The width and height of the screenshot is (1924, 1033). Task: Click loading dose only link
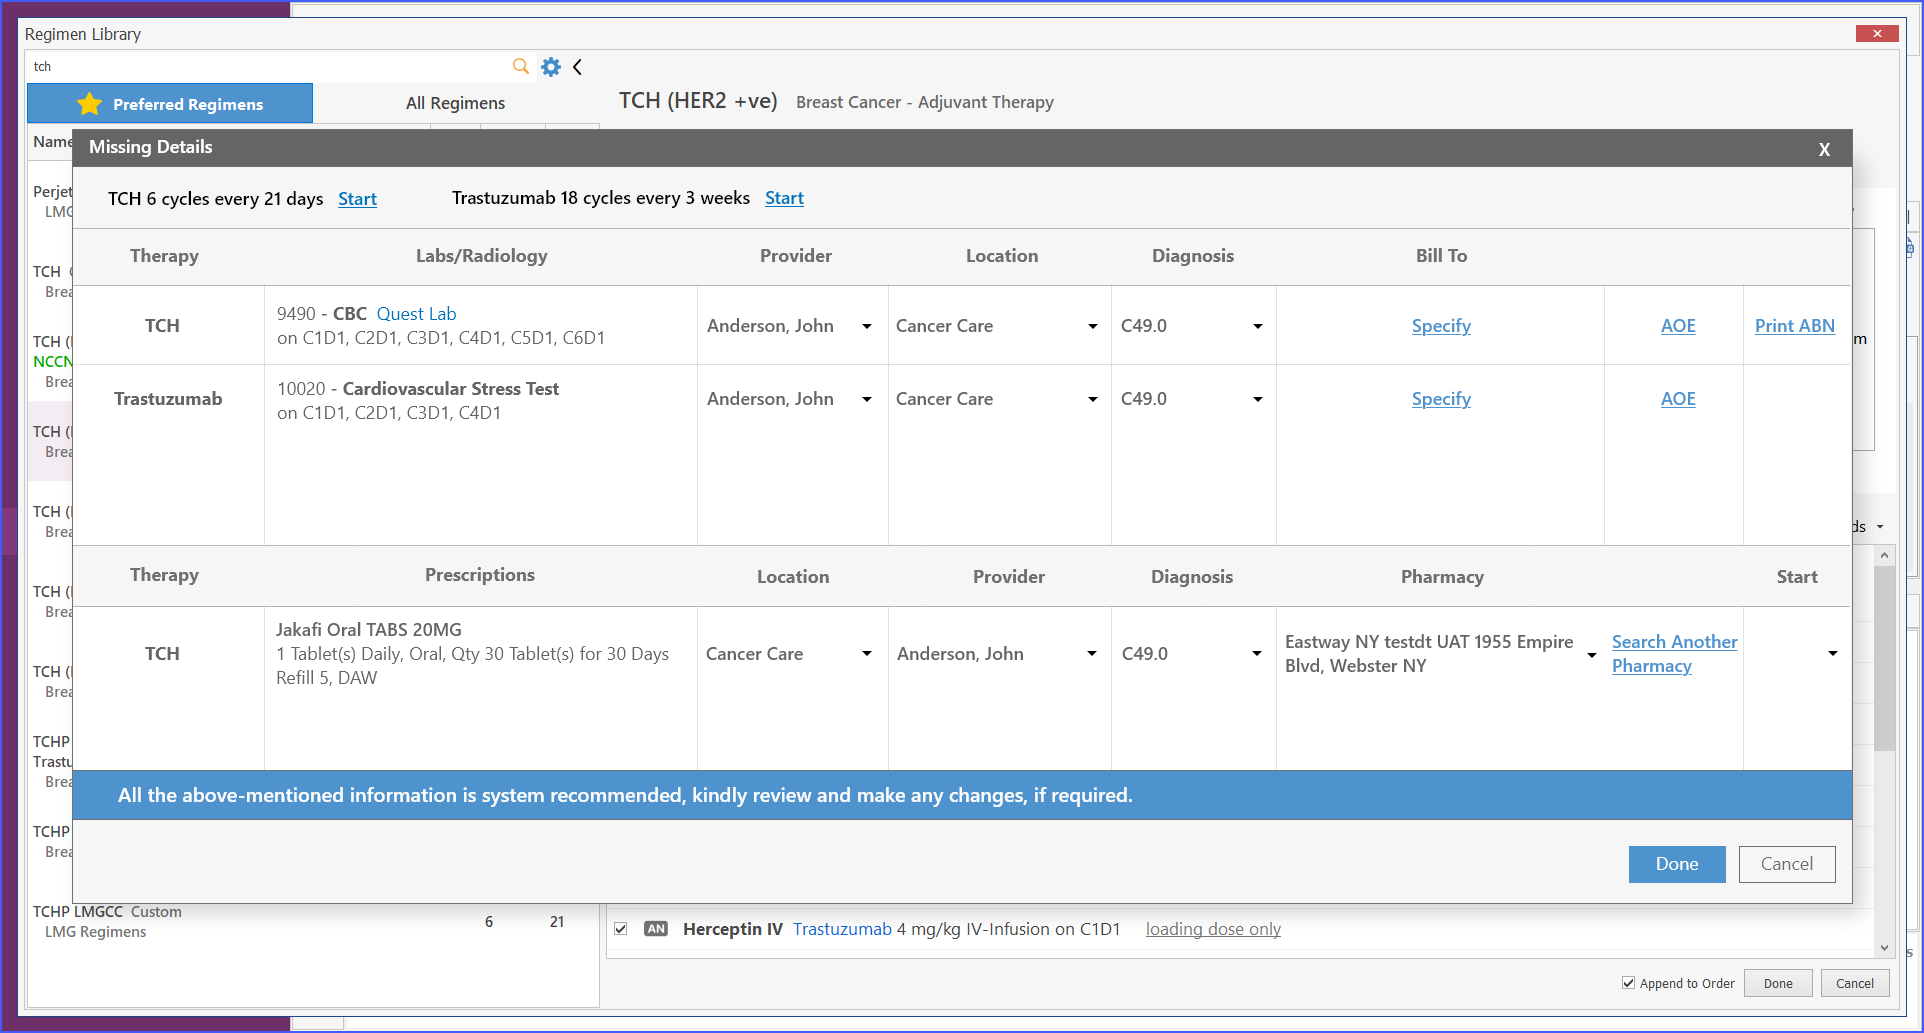coord(1213,929)
